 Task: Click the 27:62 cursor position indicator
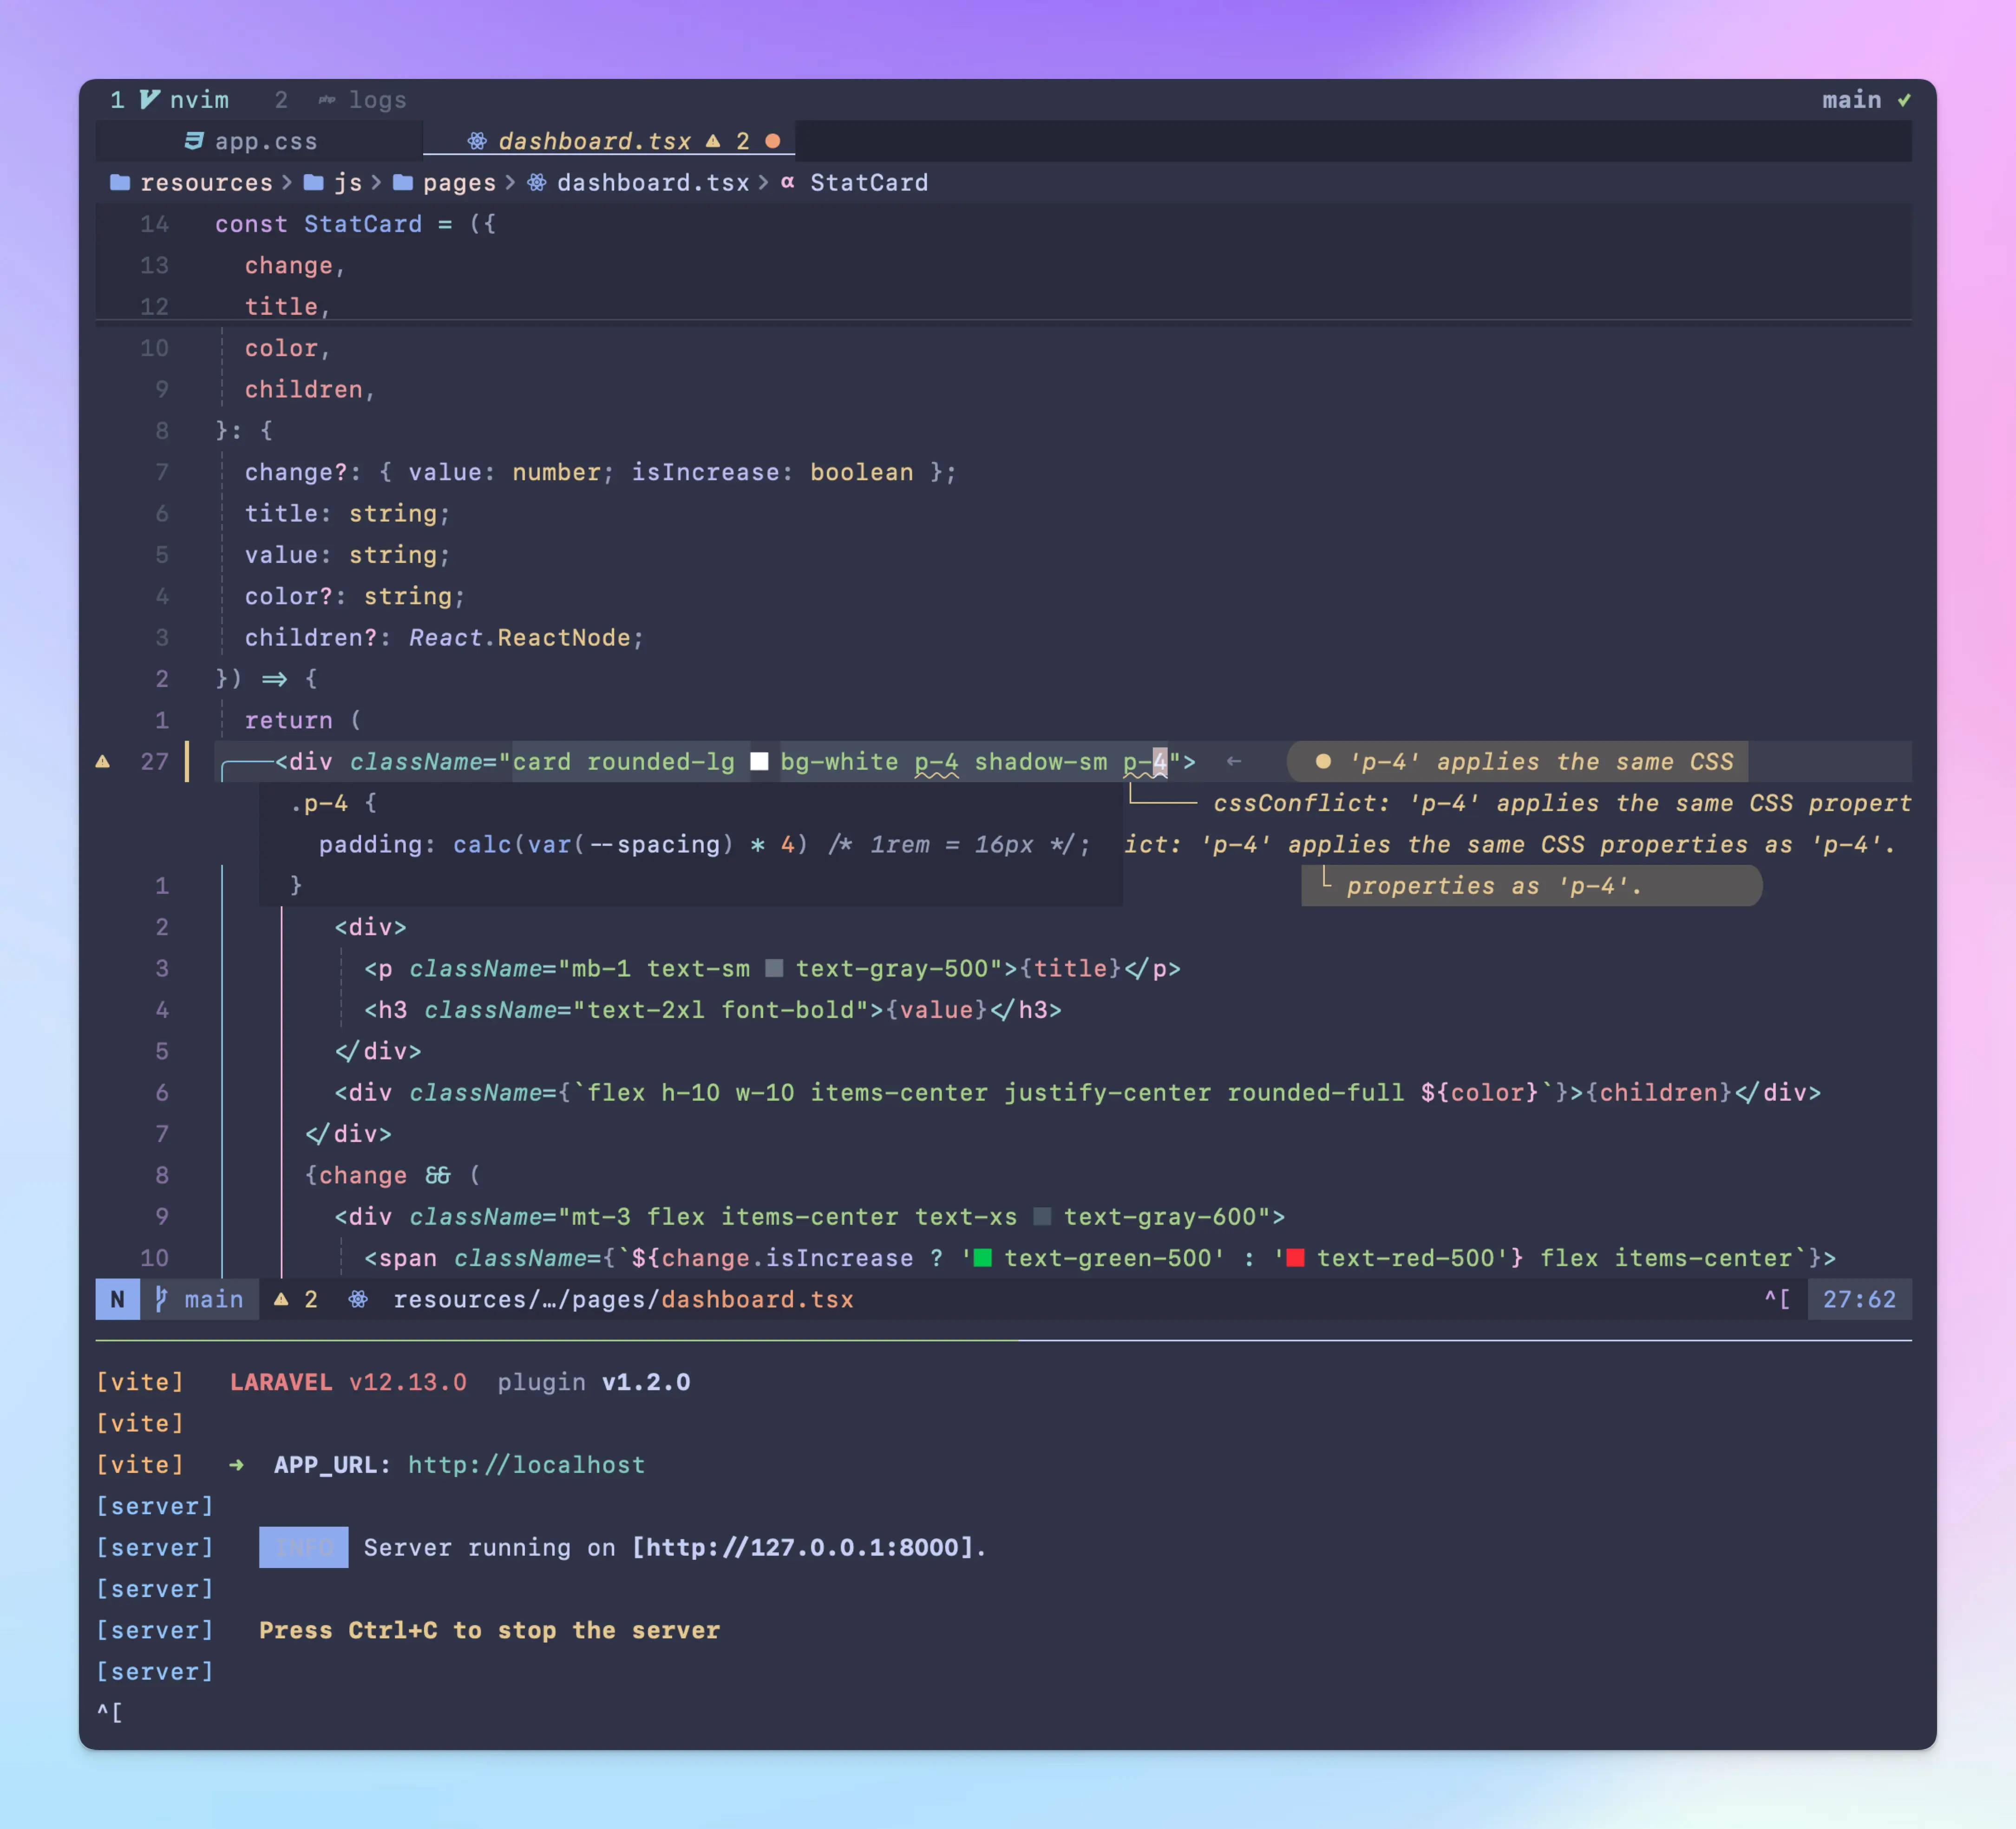click(x=1860, y=1299)
